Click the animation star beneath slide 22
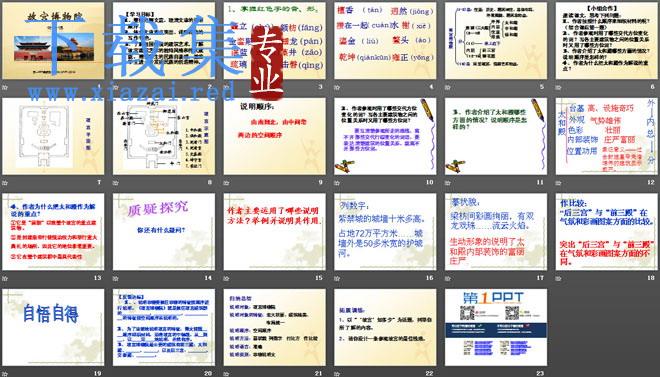660x377 pixels. click(337, 373)
